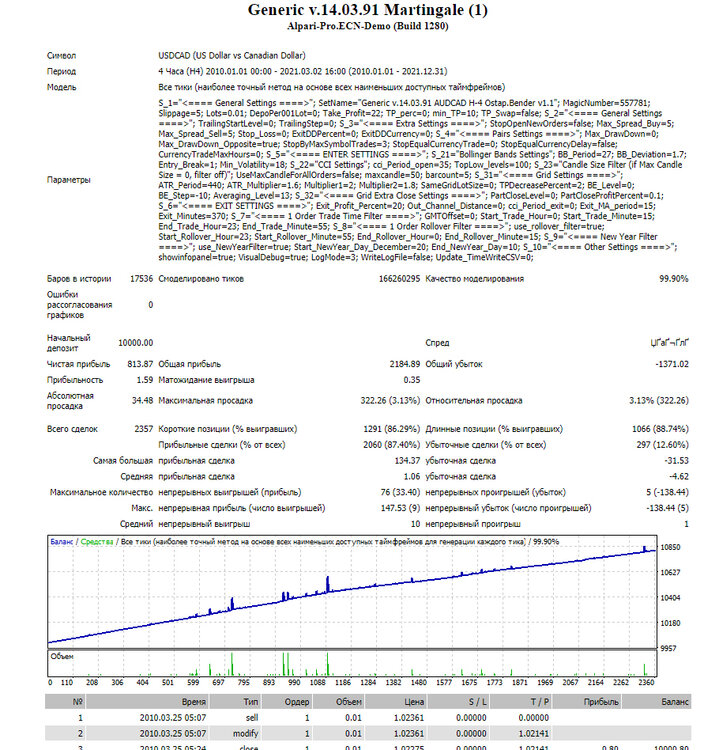Click the maximal drawdown value 322.26 (3.13%)
The width and height of the screenshot is (704, 750).
click(390, 400)
